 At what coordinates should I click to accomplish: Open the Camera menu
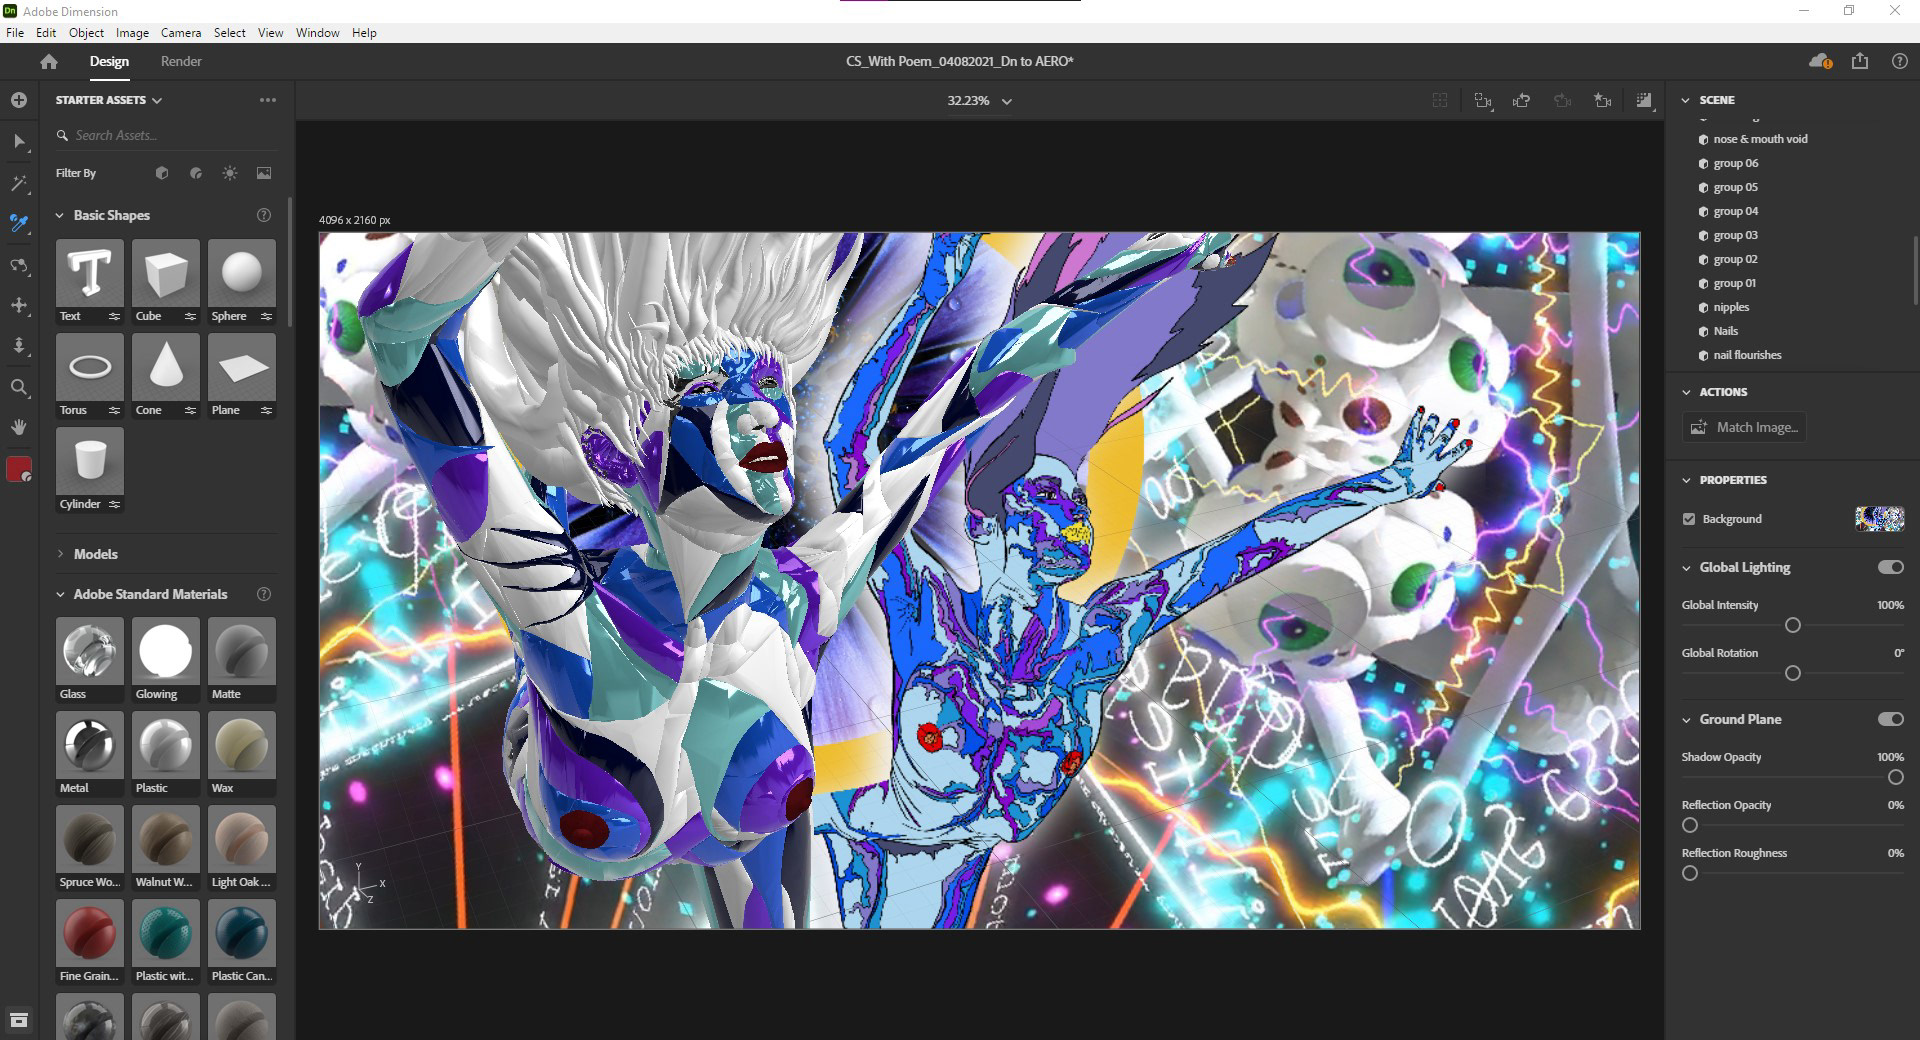[181, 32]
